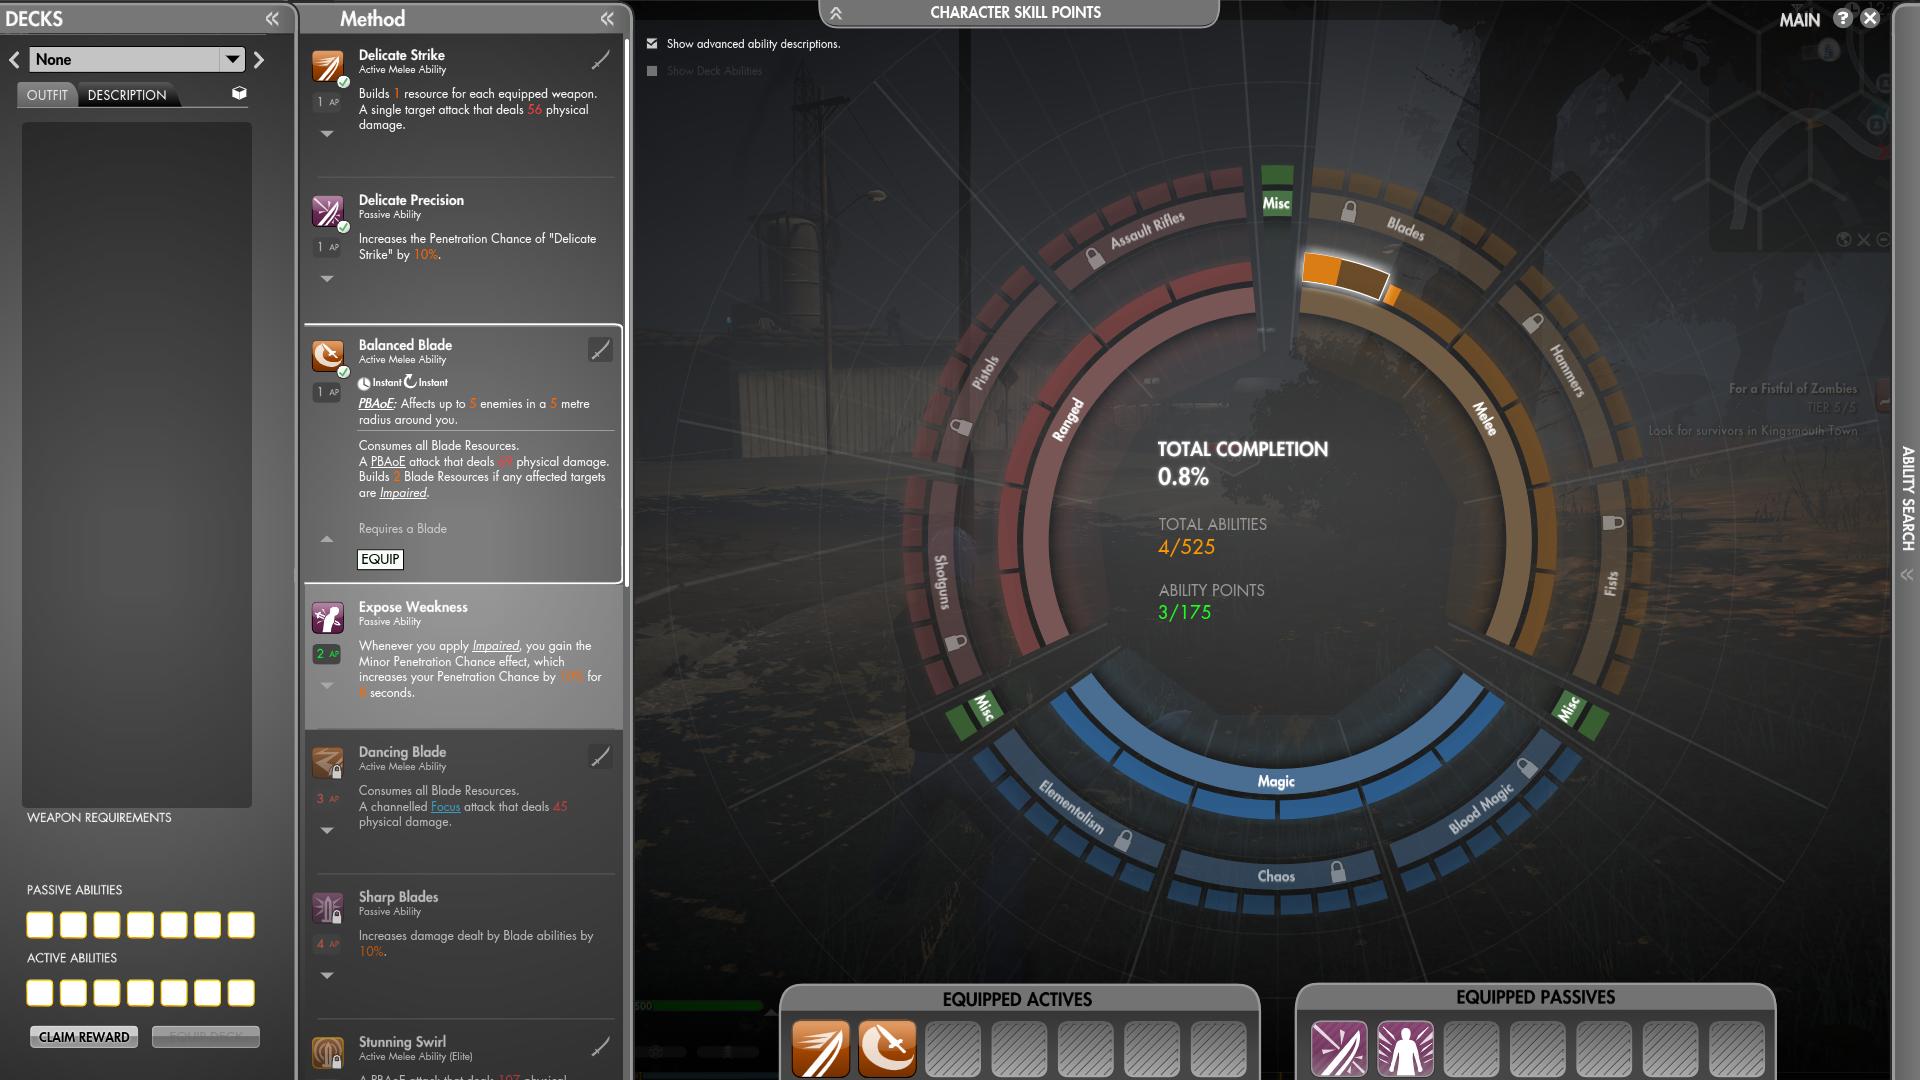1920x1080 pixels.
Task: Click the lock icon on Chaos segment
Action: (x=1338, y=871)
